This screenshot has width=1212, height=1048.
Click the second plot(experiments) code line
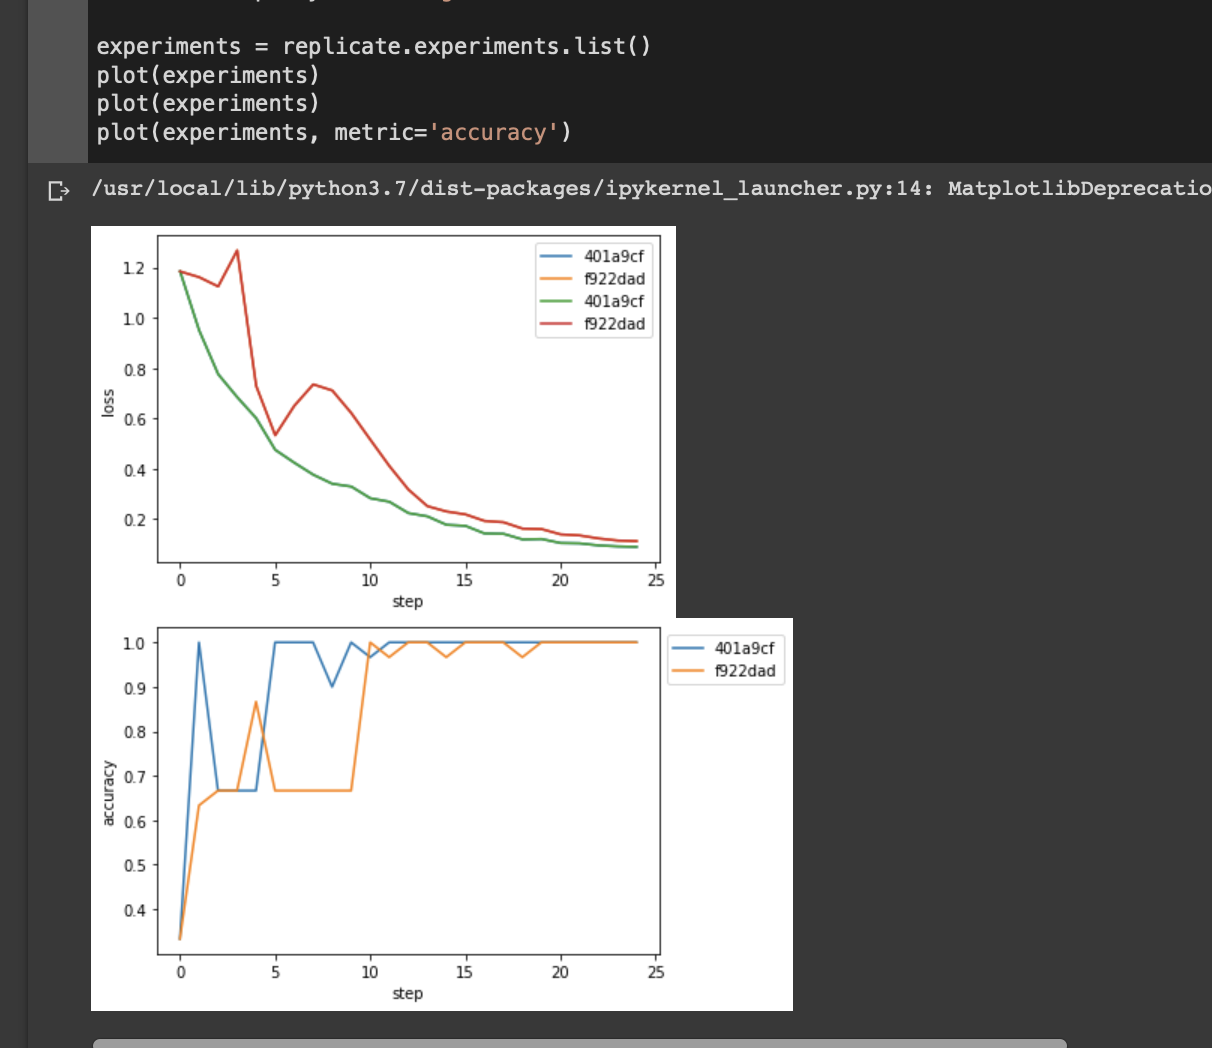click(x=208, y=103)
